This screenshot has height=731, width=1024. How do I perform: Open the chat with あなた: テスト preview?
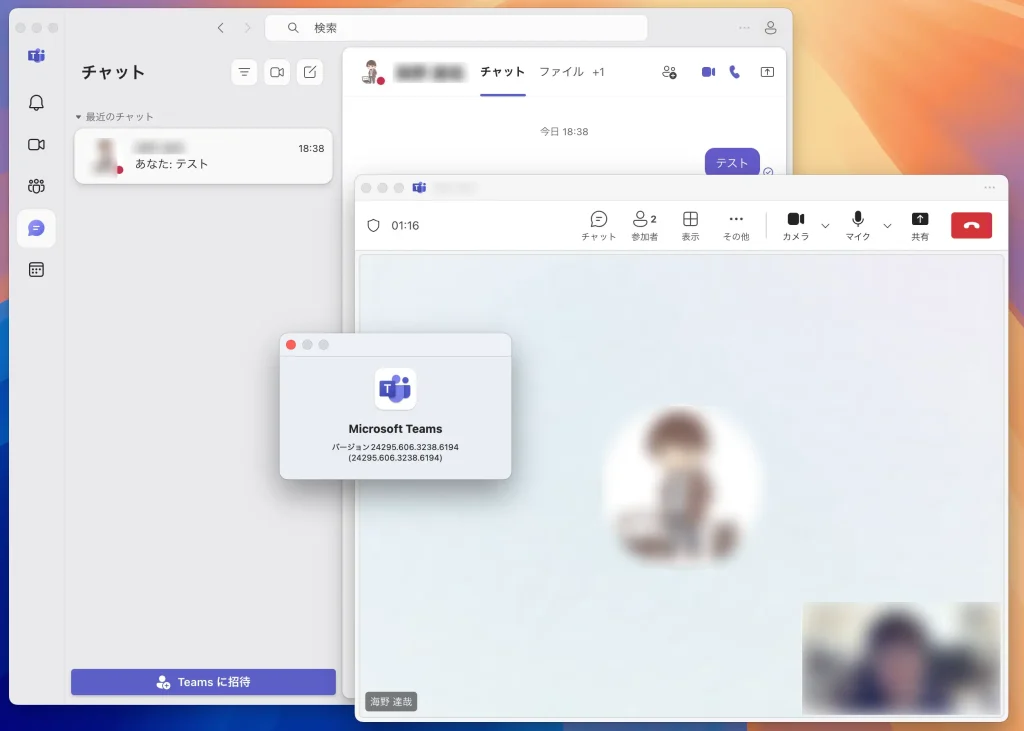(203, 156)
